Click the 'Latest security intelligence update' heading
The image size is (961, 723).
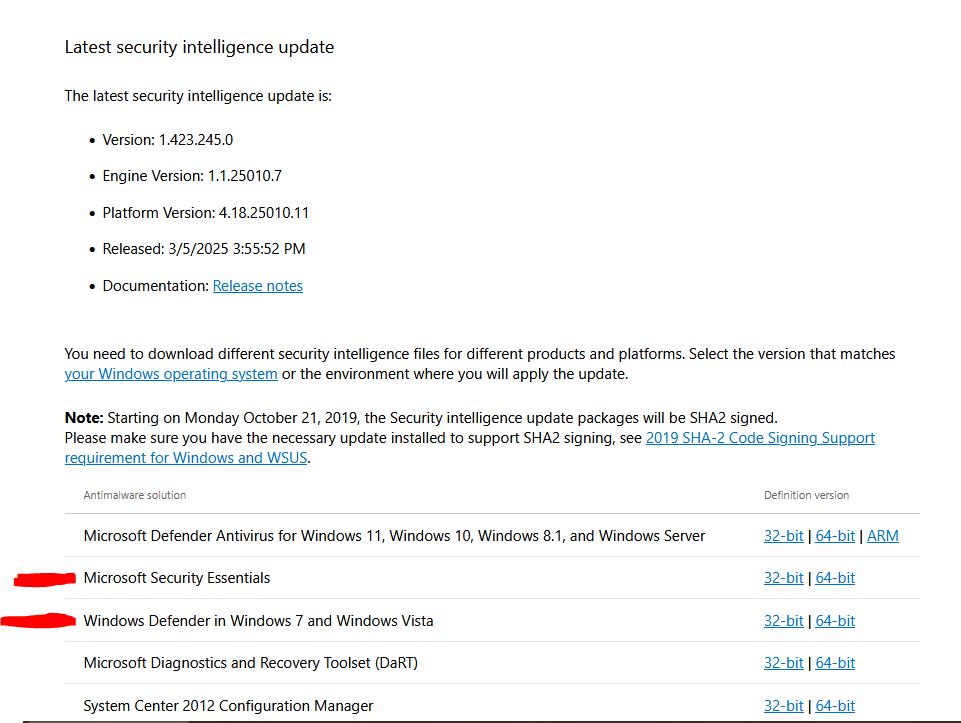199,47
